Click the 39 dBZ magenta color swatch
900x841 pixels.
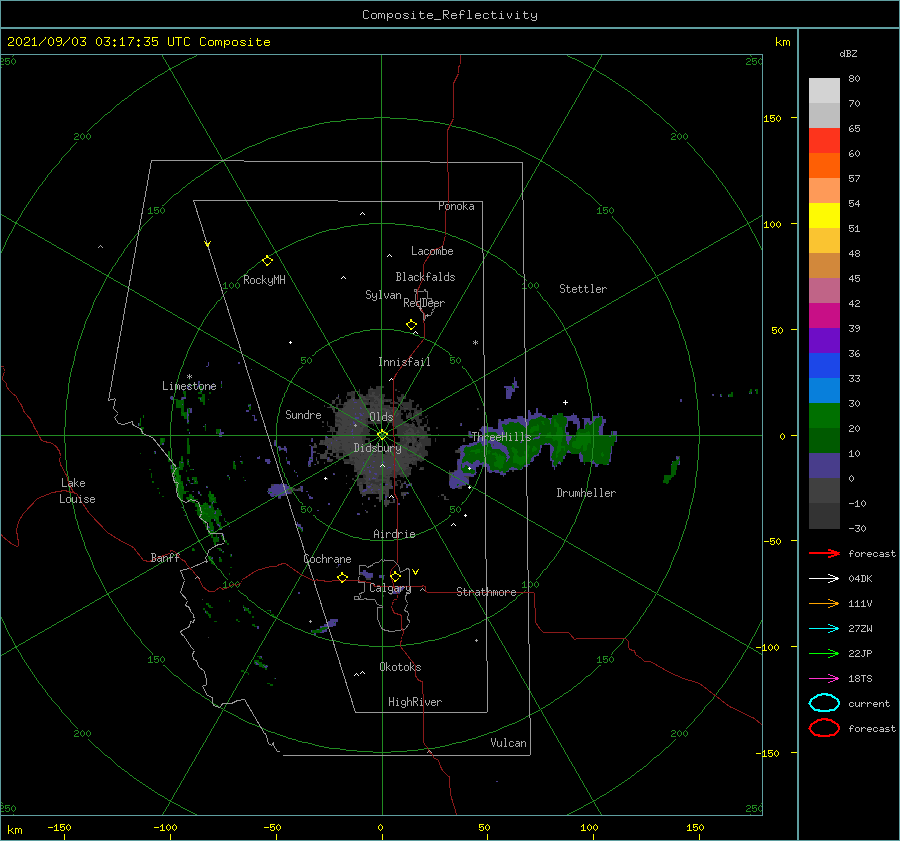pyautogui.click(x=824, y=316)
